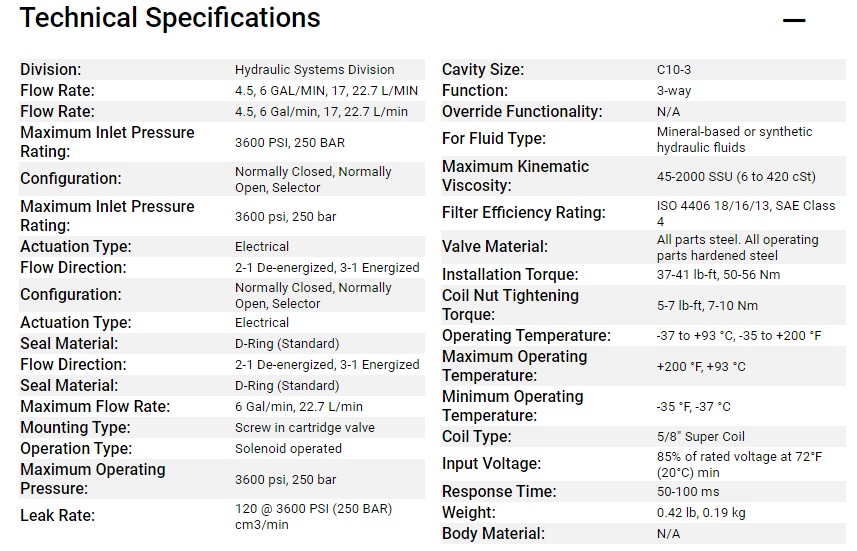Click the Input Voltage value text
Screen dimensions: 857x551
pos(739,465)
